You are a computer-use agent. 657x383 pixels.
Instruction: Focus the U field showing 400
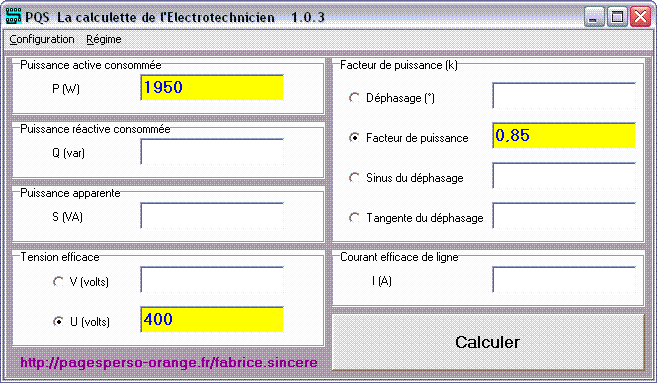click(212, 319)
